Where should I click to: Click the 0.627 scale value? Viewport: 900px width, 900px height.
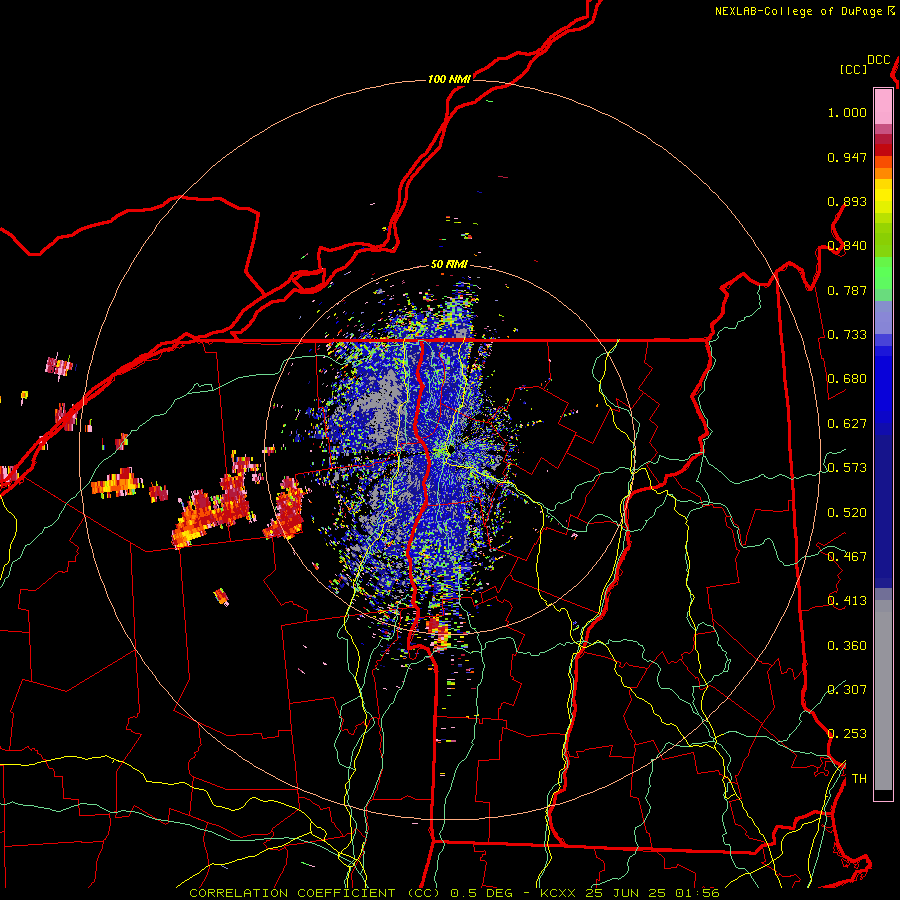click(x=847, y=424)
